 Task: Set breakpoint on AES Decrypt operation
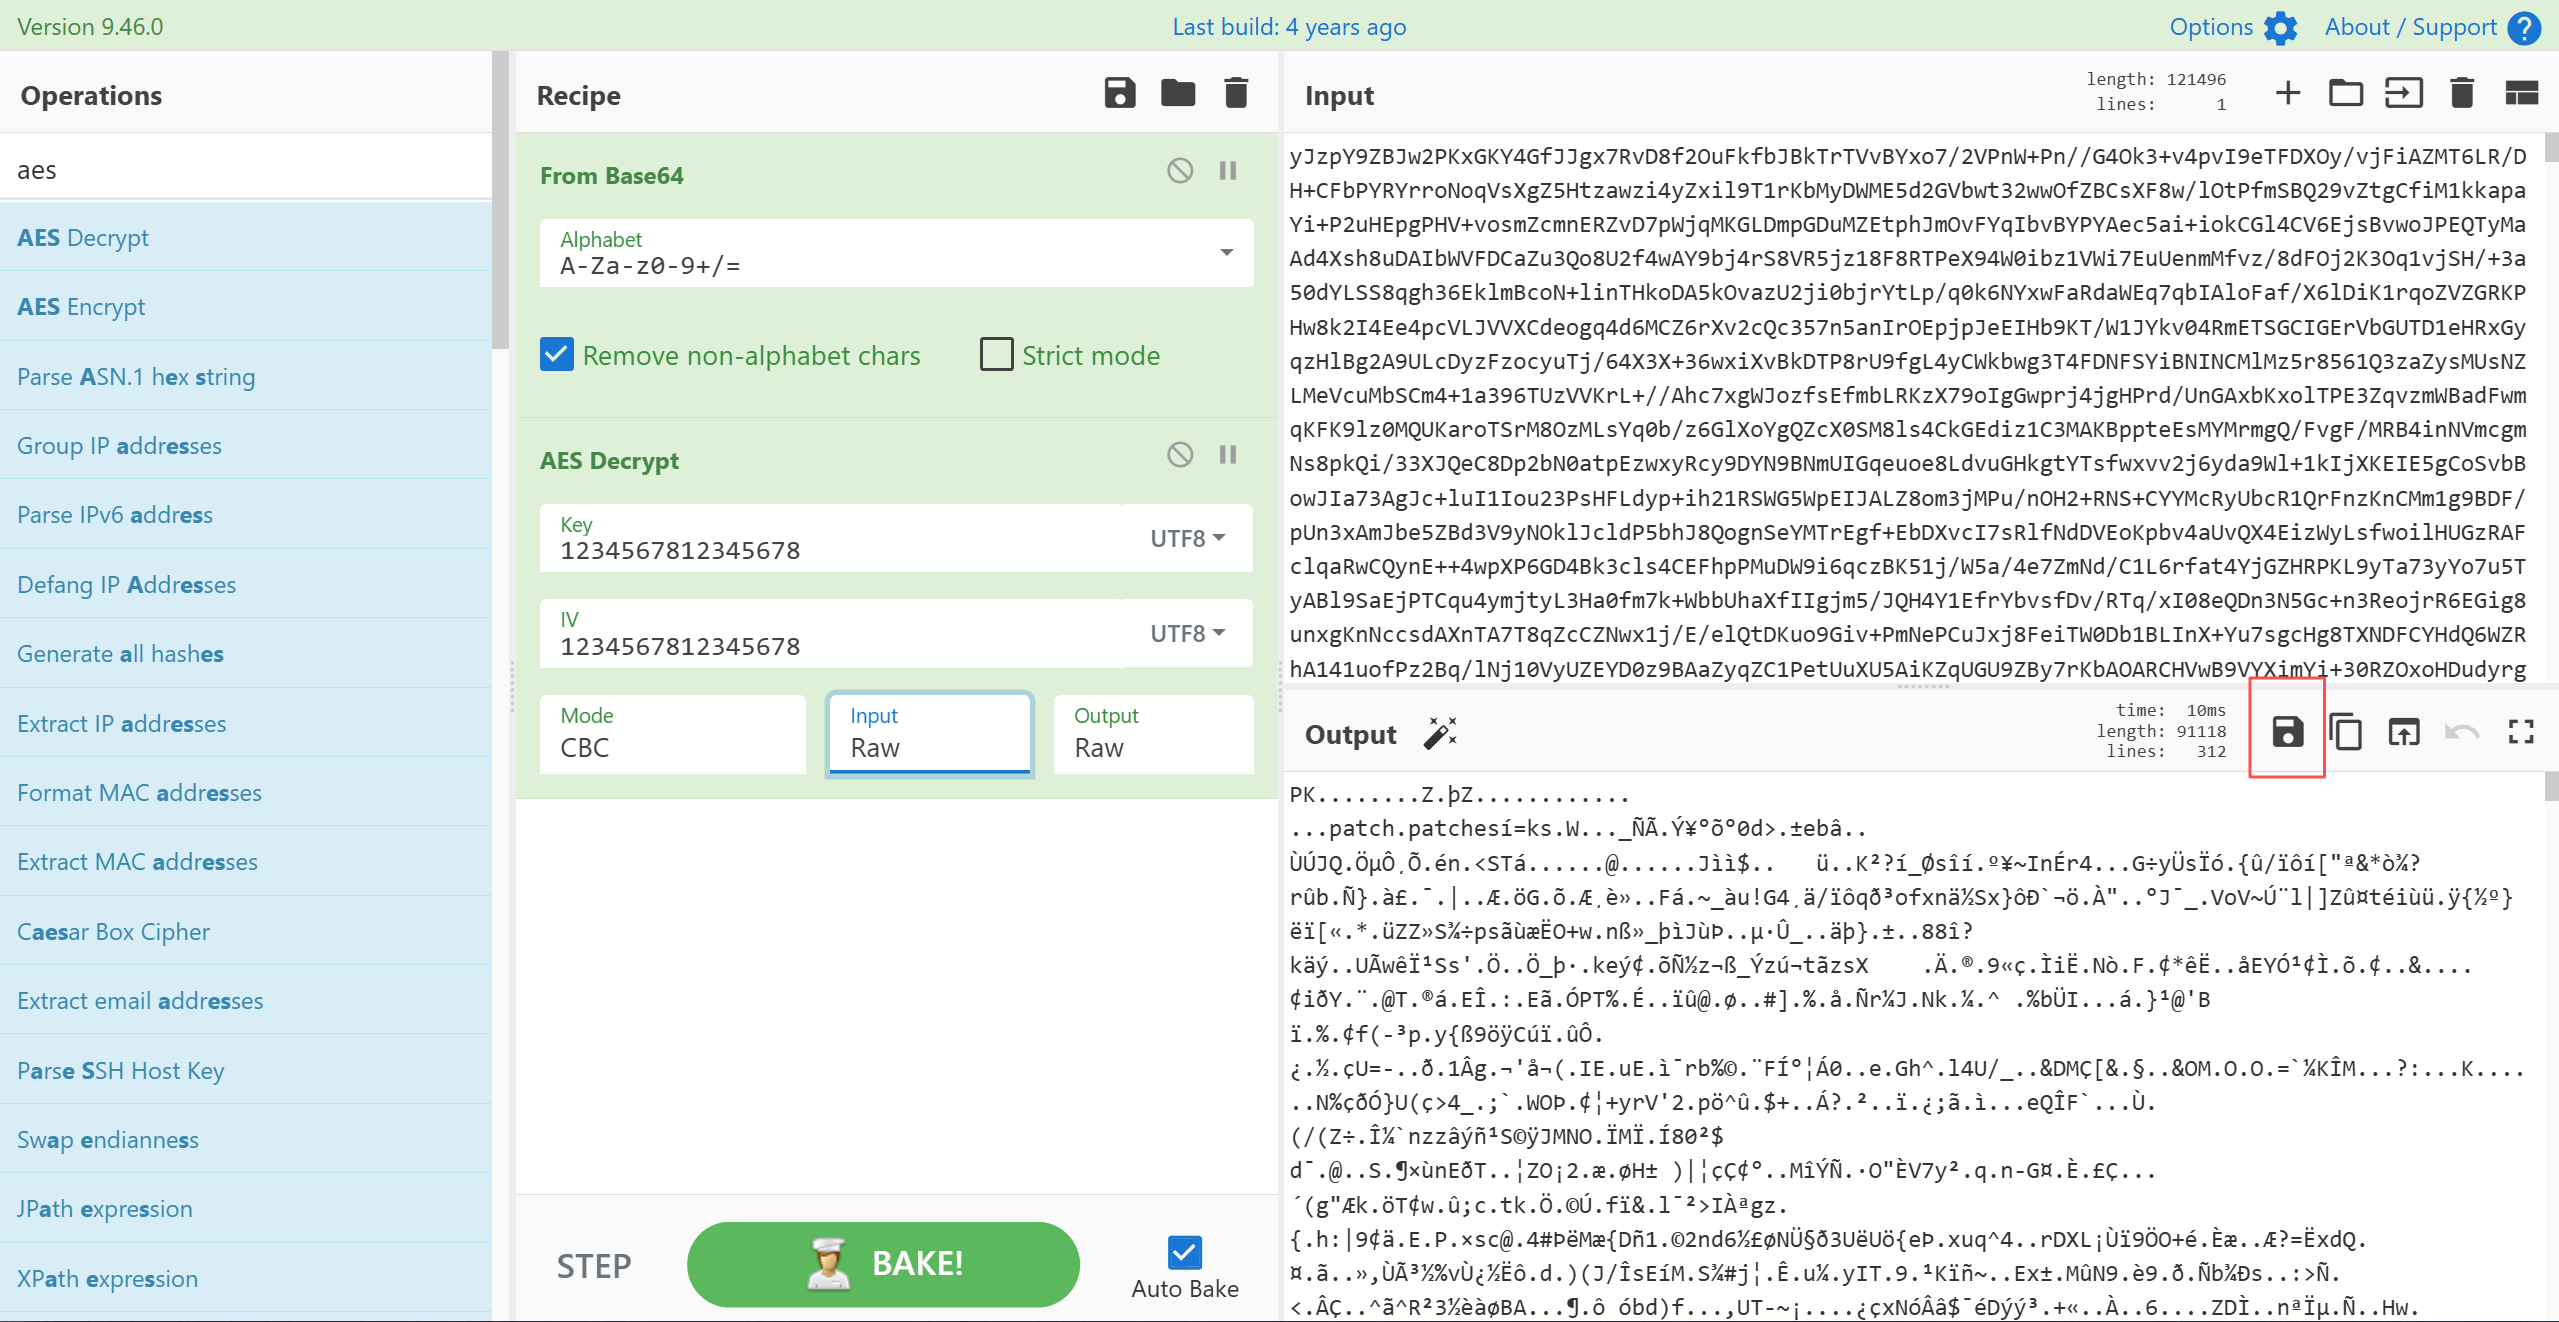pyautogui.click(x=1228, y=455)
